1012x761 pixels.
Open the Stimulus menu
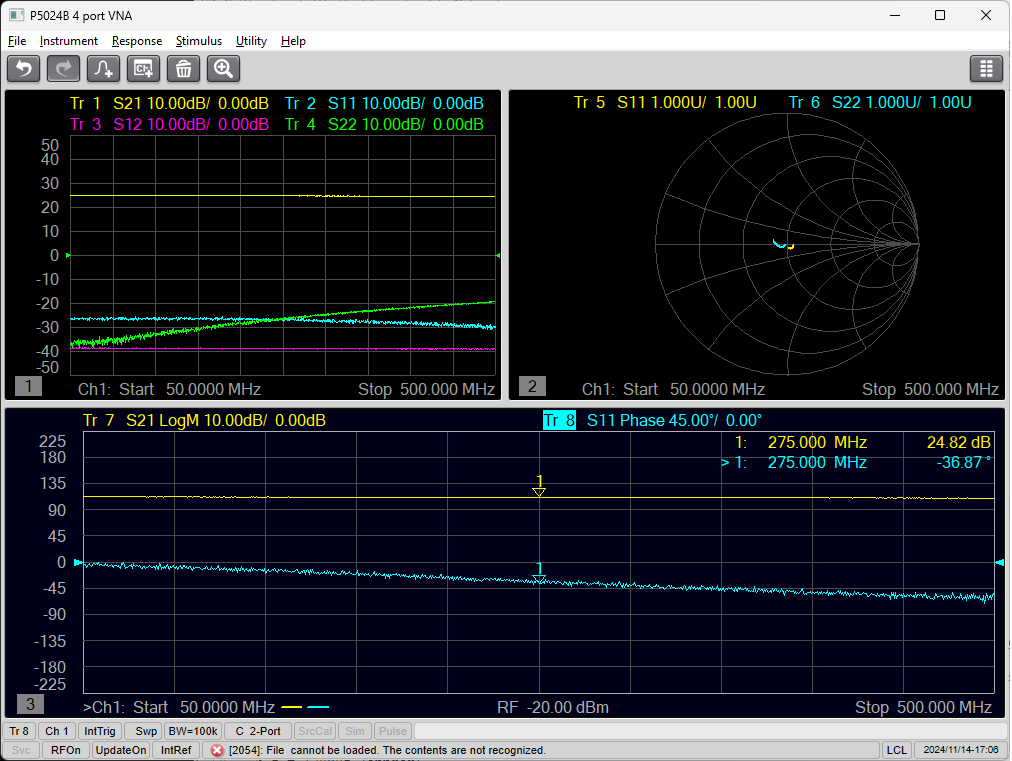click(199, 41)
